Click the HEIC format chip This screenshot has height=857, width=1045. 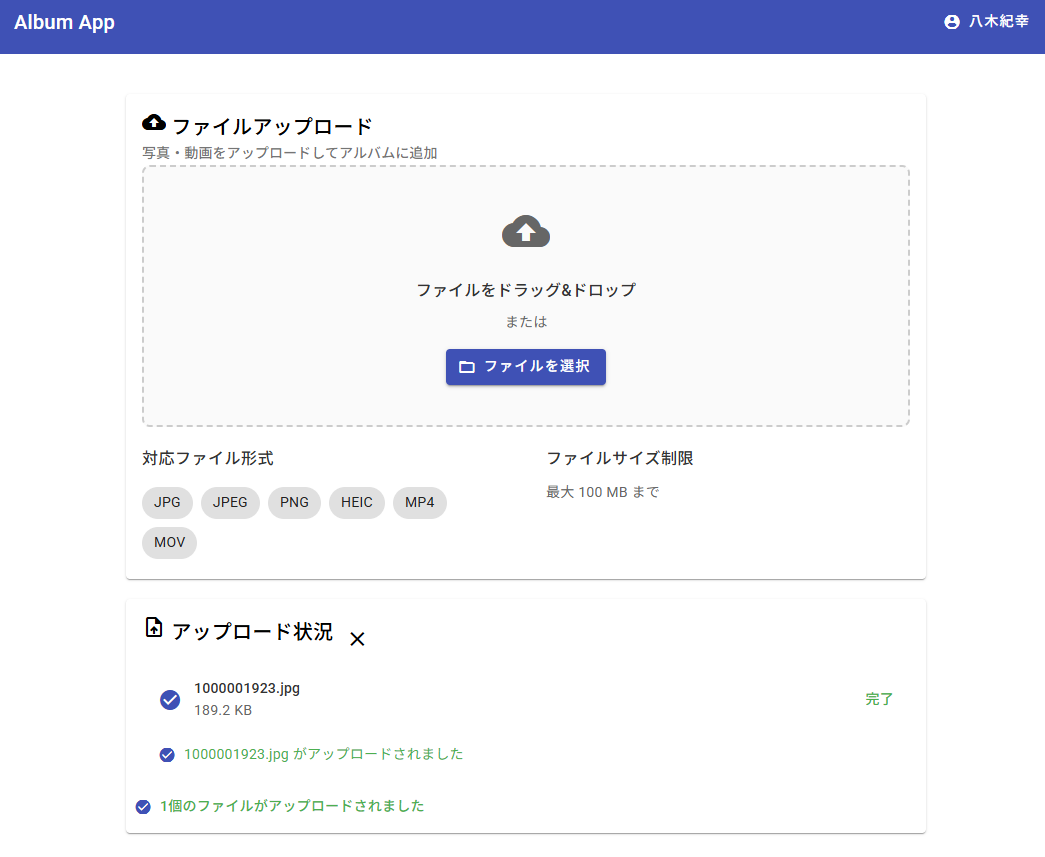pyautogui.click(x=356, y=503)
